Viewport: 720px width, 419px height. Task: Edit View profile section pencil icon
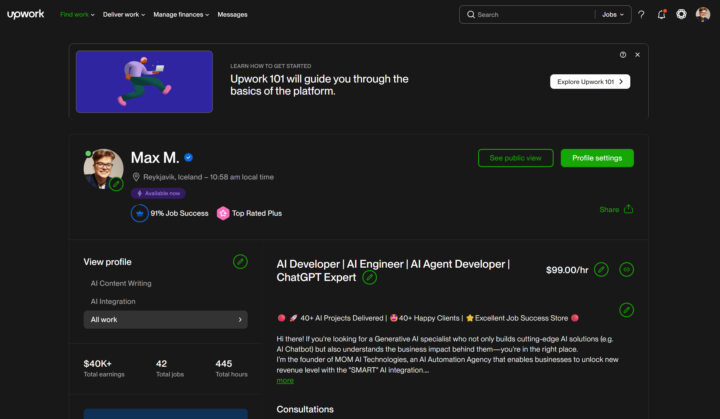(x=240, y=261)
